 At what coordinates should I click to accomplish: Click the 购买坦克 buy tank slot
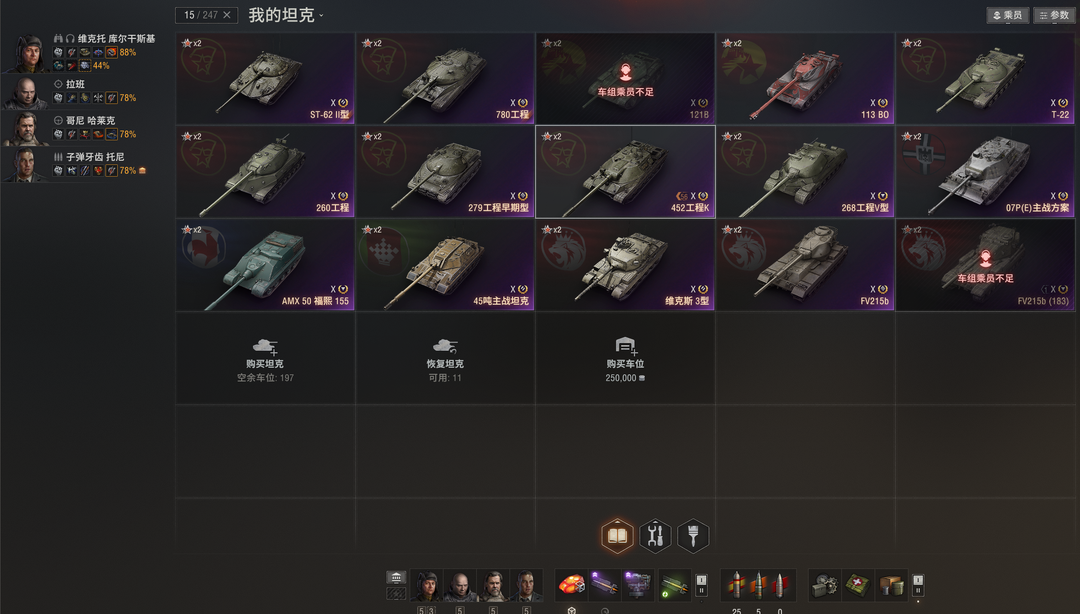click(265, 358)
